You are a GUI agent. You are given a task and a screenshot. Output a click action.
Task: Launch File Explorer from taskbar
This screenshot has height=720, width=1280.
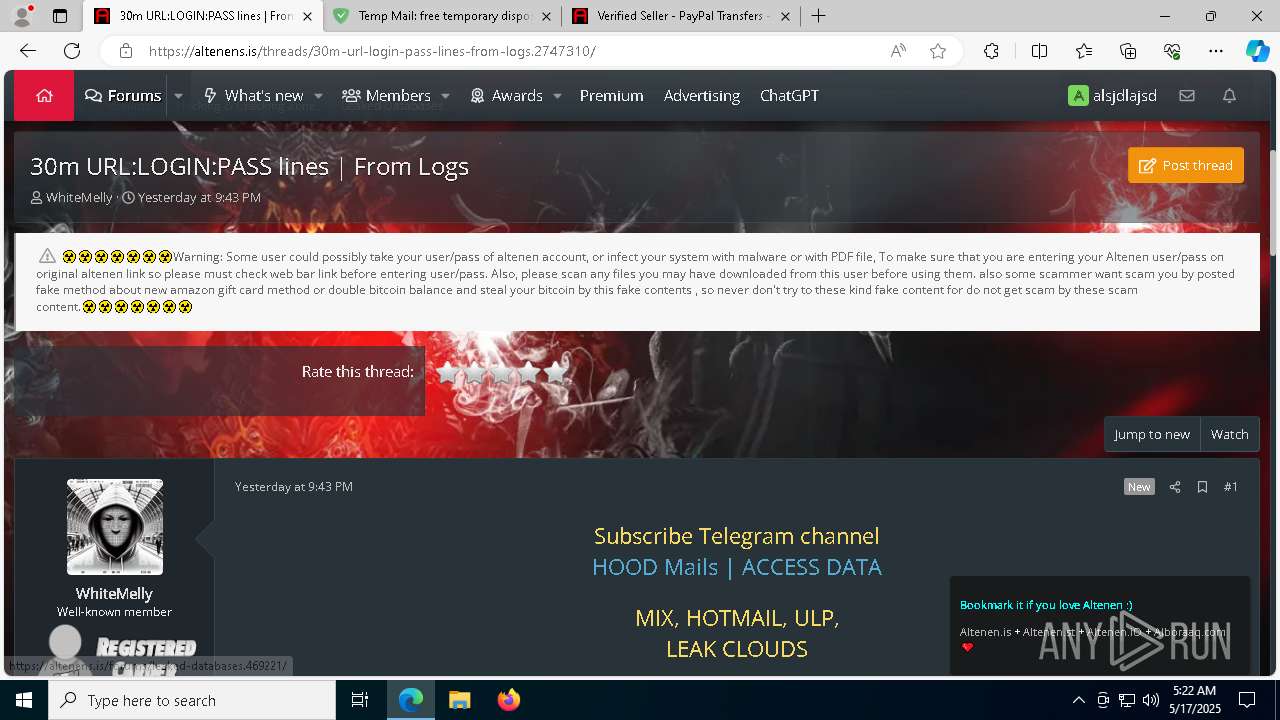click(459, 700)
